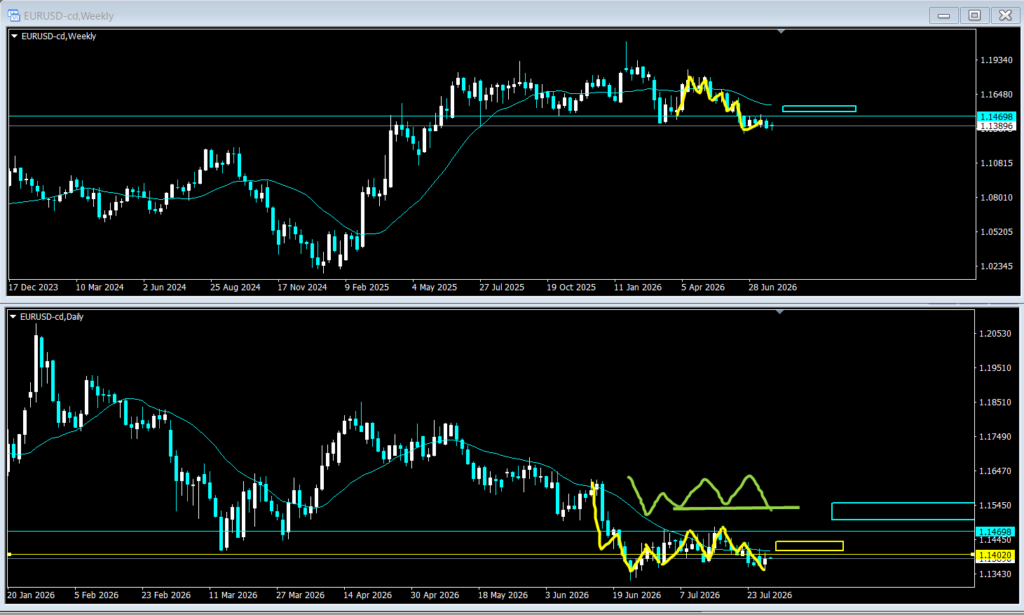Screen dimensions: 1024x615
Task: Click the 23 Jul 2026 date label
Action: (769, 595)
